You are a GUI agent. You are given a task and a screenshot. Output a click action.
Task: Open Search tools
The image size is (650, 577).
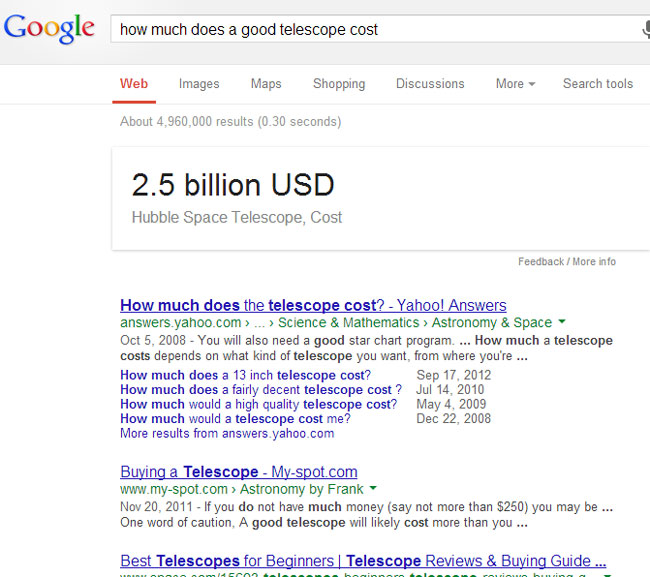(x=598, y=84)
